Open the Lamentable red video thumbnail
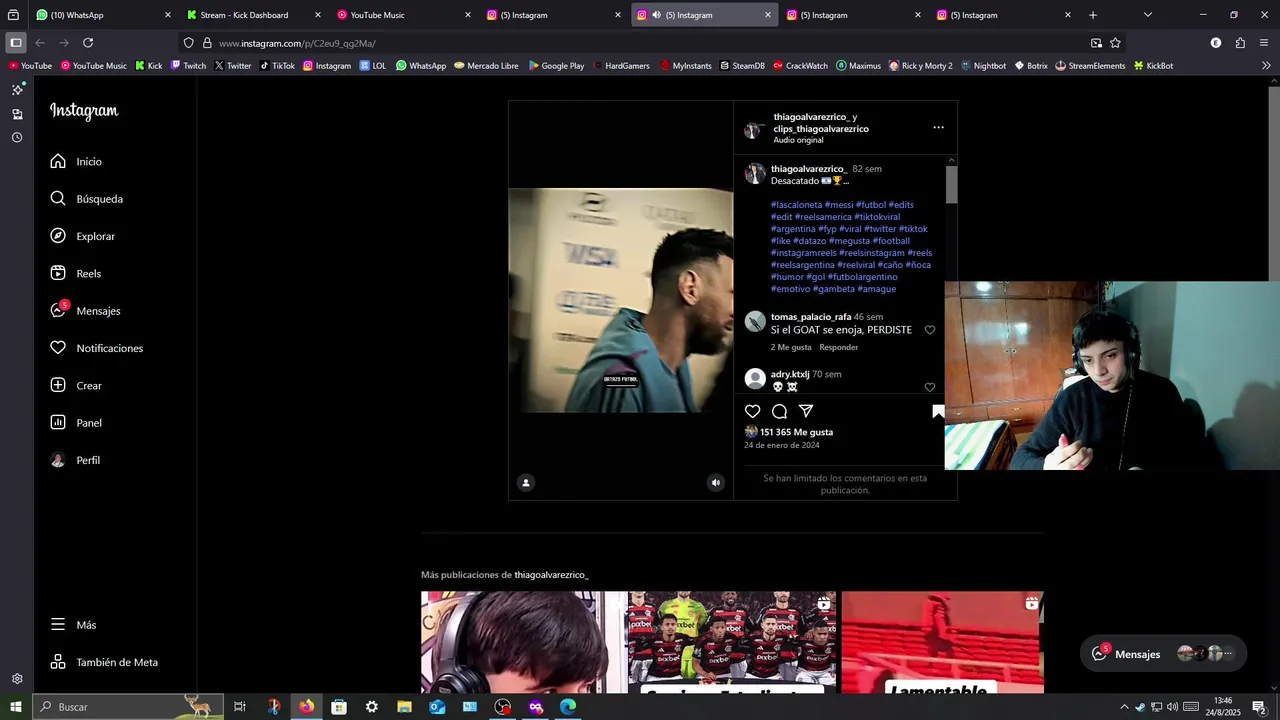1280x720 pixels. point(942,642)
